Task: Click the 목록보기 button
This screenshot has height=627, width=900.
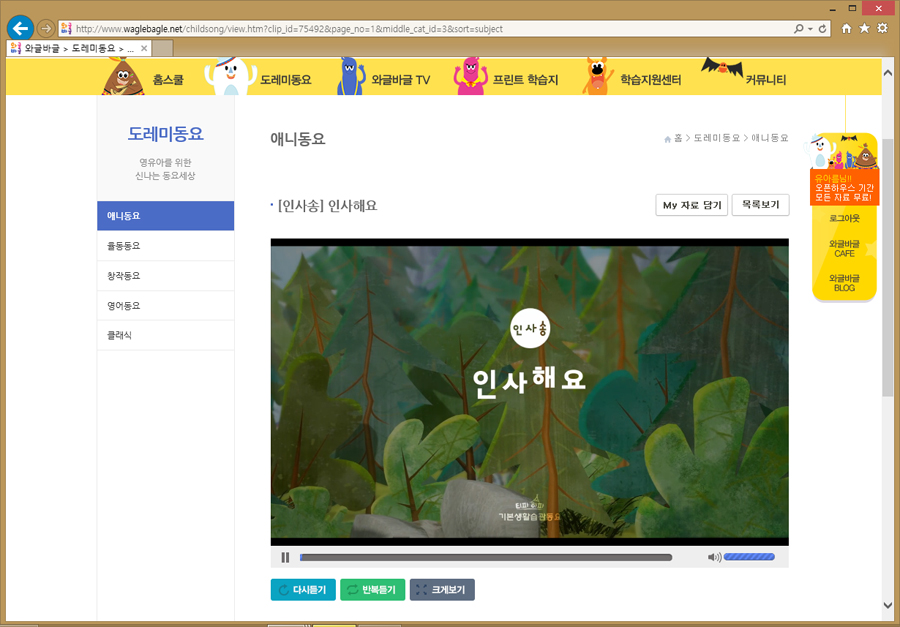Action: coord(761,205)
